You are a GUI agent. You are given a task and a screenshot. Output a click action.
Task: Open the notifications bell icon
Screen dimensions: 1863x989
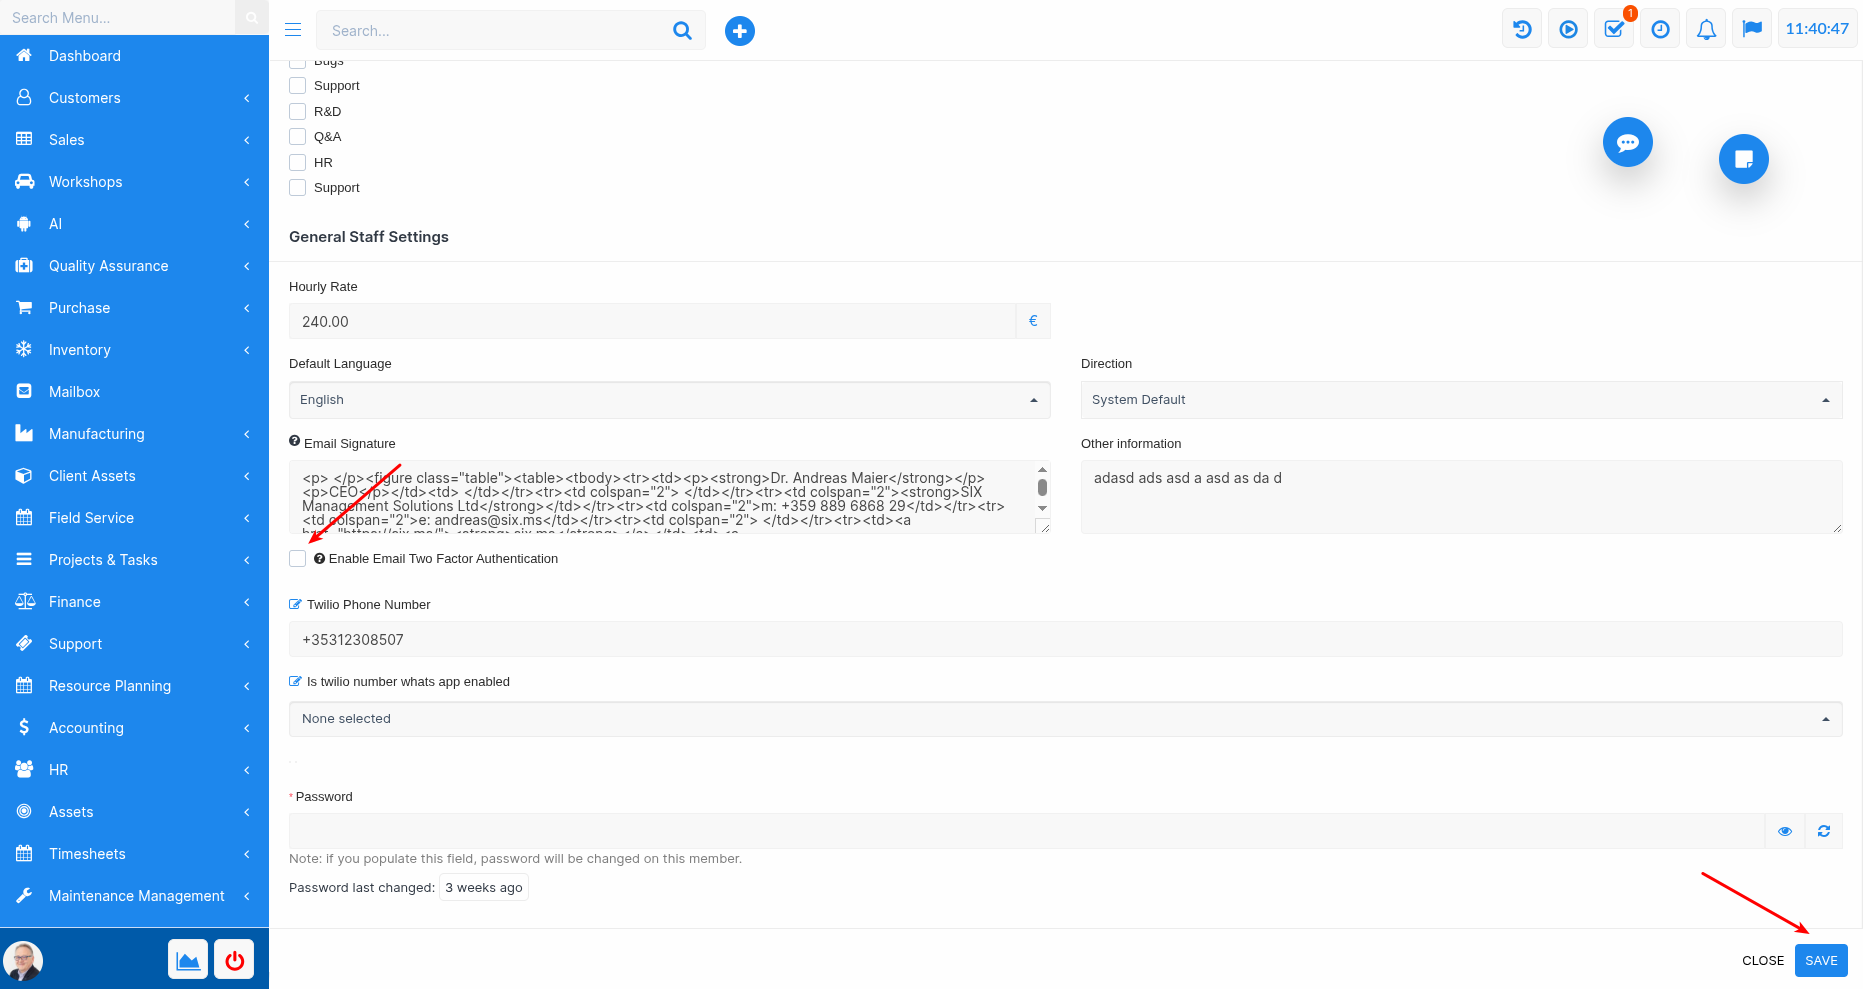[x=1706, y=29]
